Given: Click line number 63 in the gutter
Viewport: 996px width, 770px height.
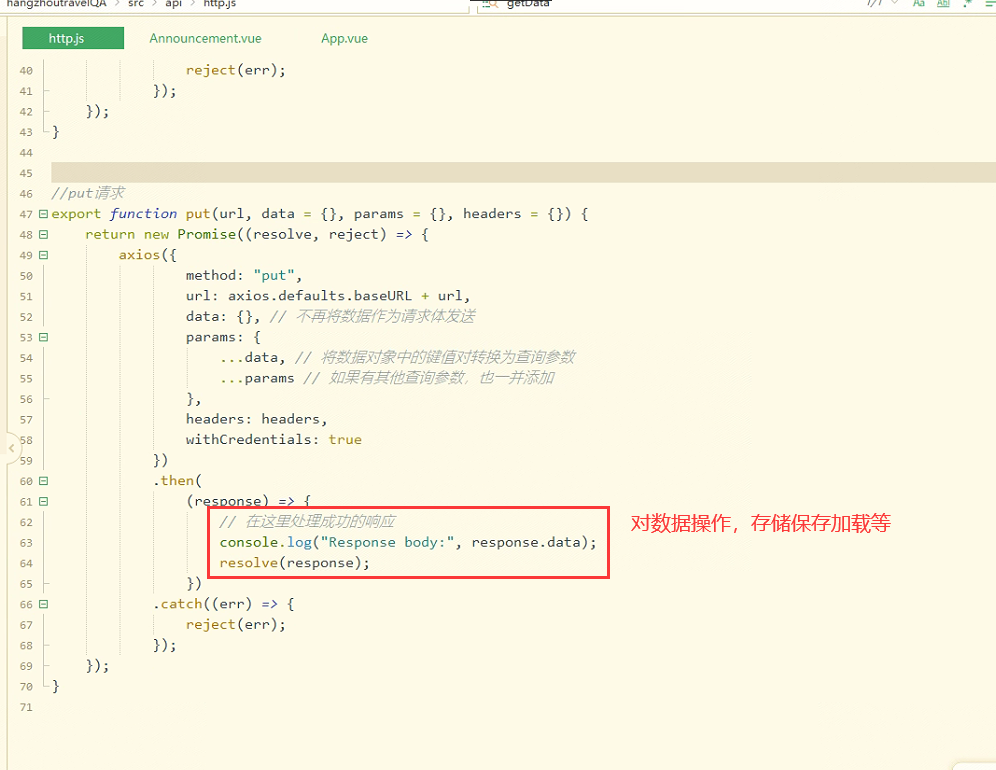Looking at the screenshot, I should (25, 543).
